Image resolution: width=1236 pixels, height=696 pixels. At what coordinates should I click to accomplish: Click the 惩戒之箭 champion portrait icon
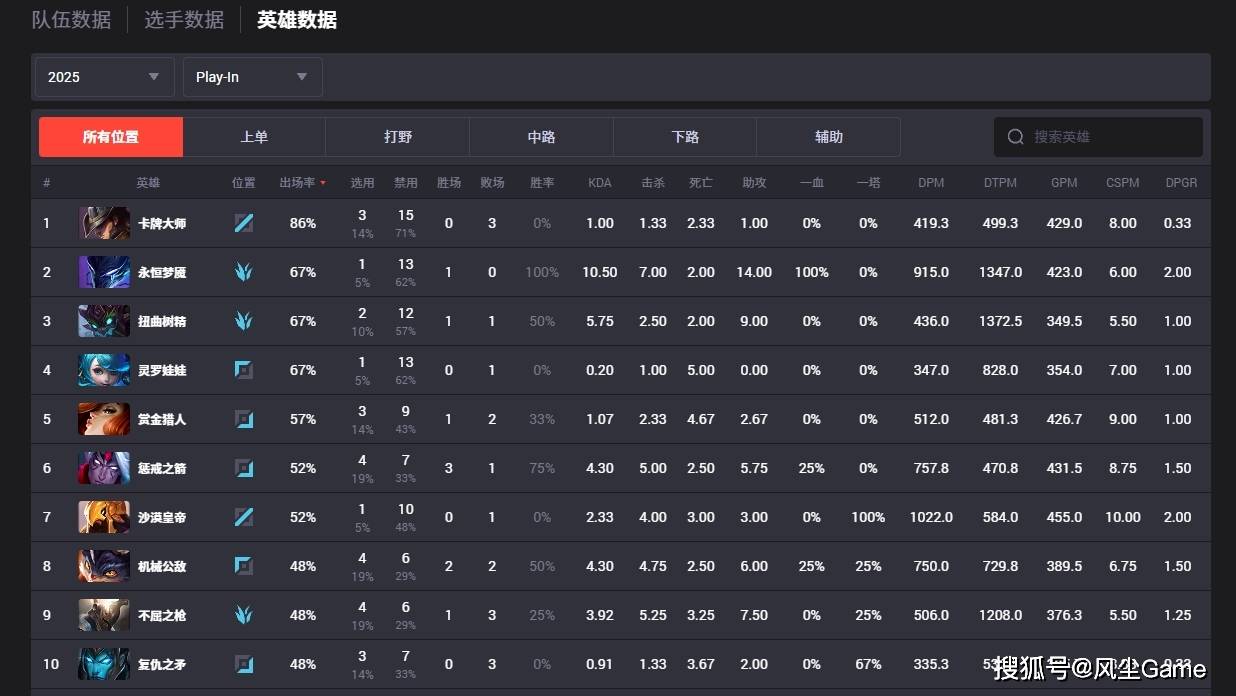[104, 468]
